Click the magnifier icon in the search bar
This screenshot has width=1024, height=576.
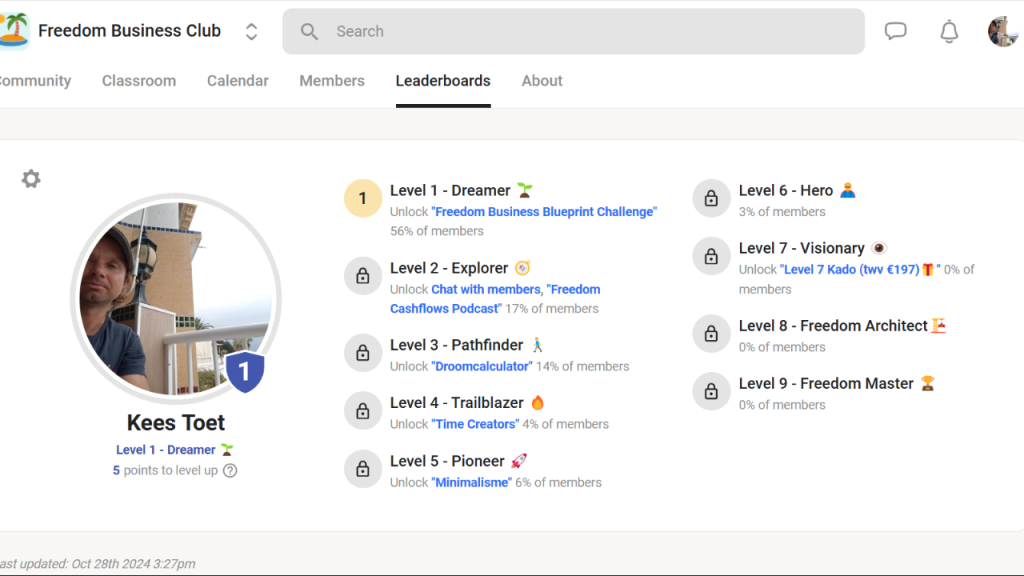(x=310, y=31)
